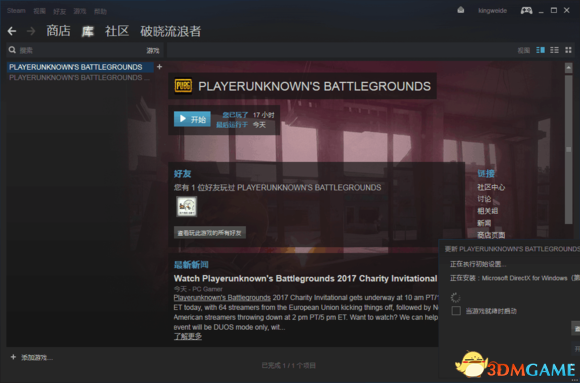The width and height of the screenshot is (580, 383).
Task: Close the Steam window
Action: click(x=567, y=10)
